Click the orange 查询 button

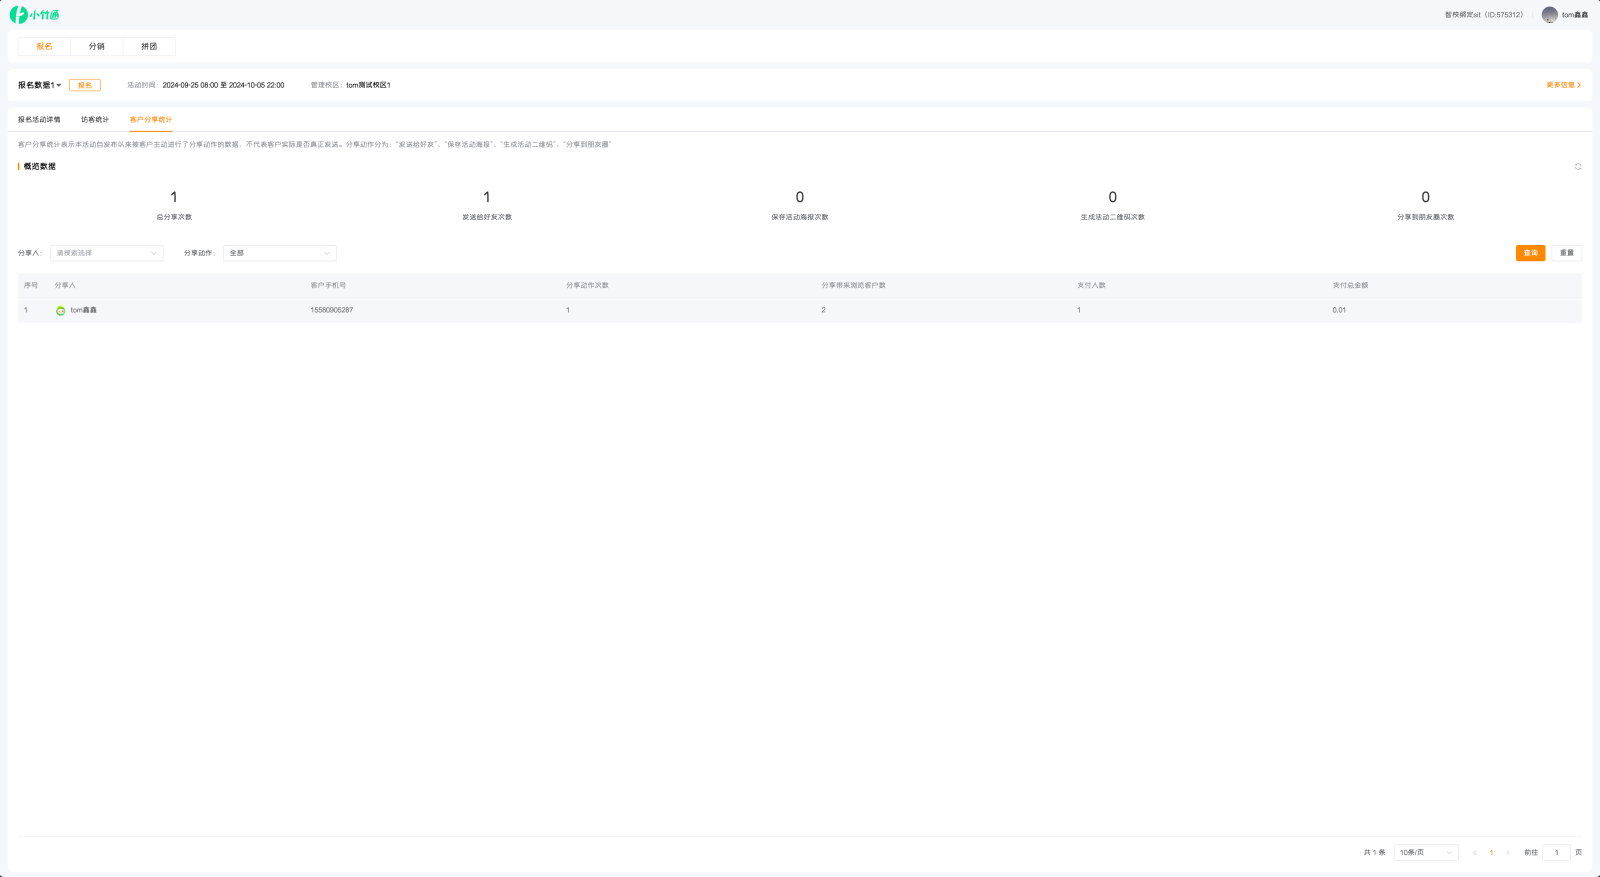pyautogui.click(x=1530, y=253)
